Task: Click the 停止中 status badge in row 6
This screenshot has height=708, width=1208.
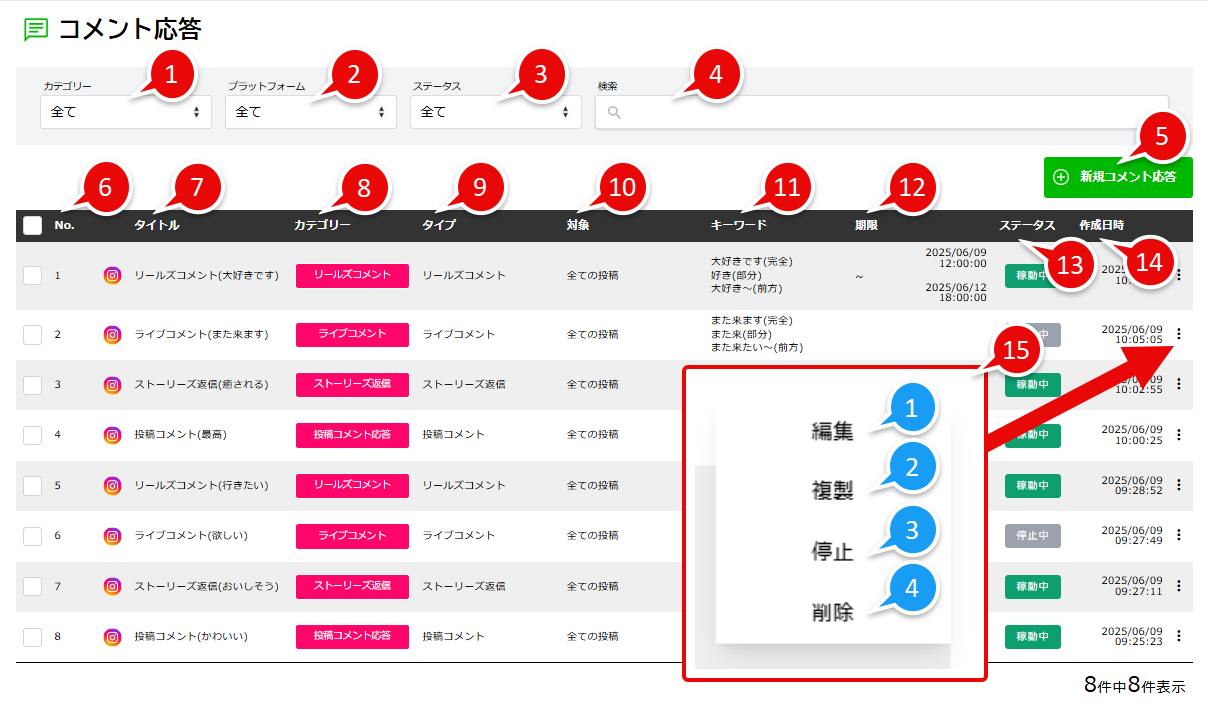Action: pos(1032,536)
